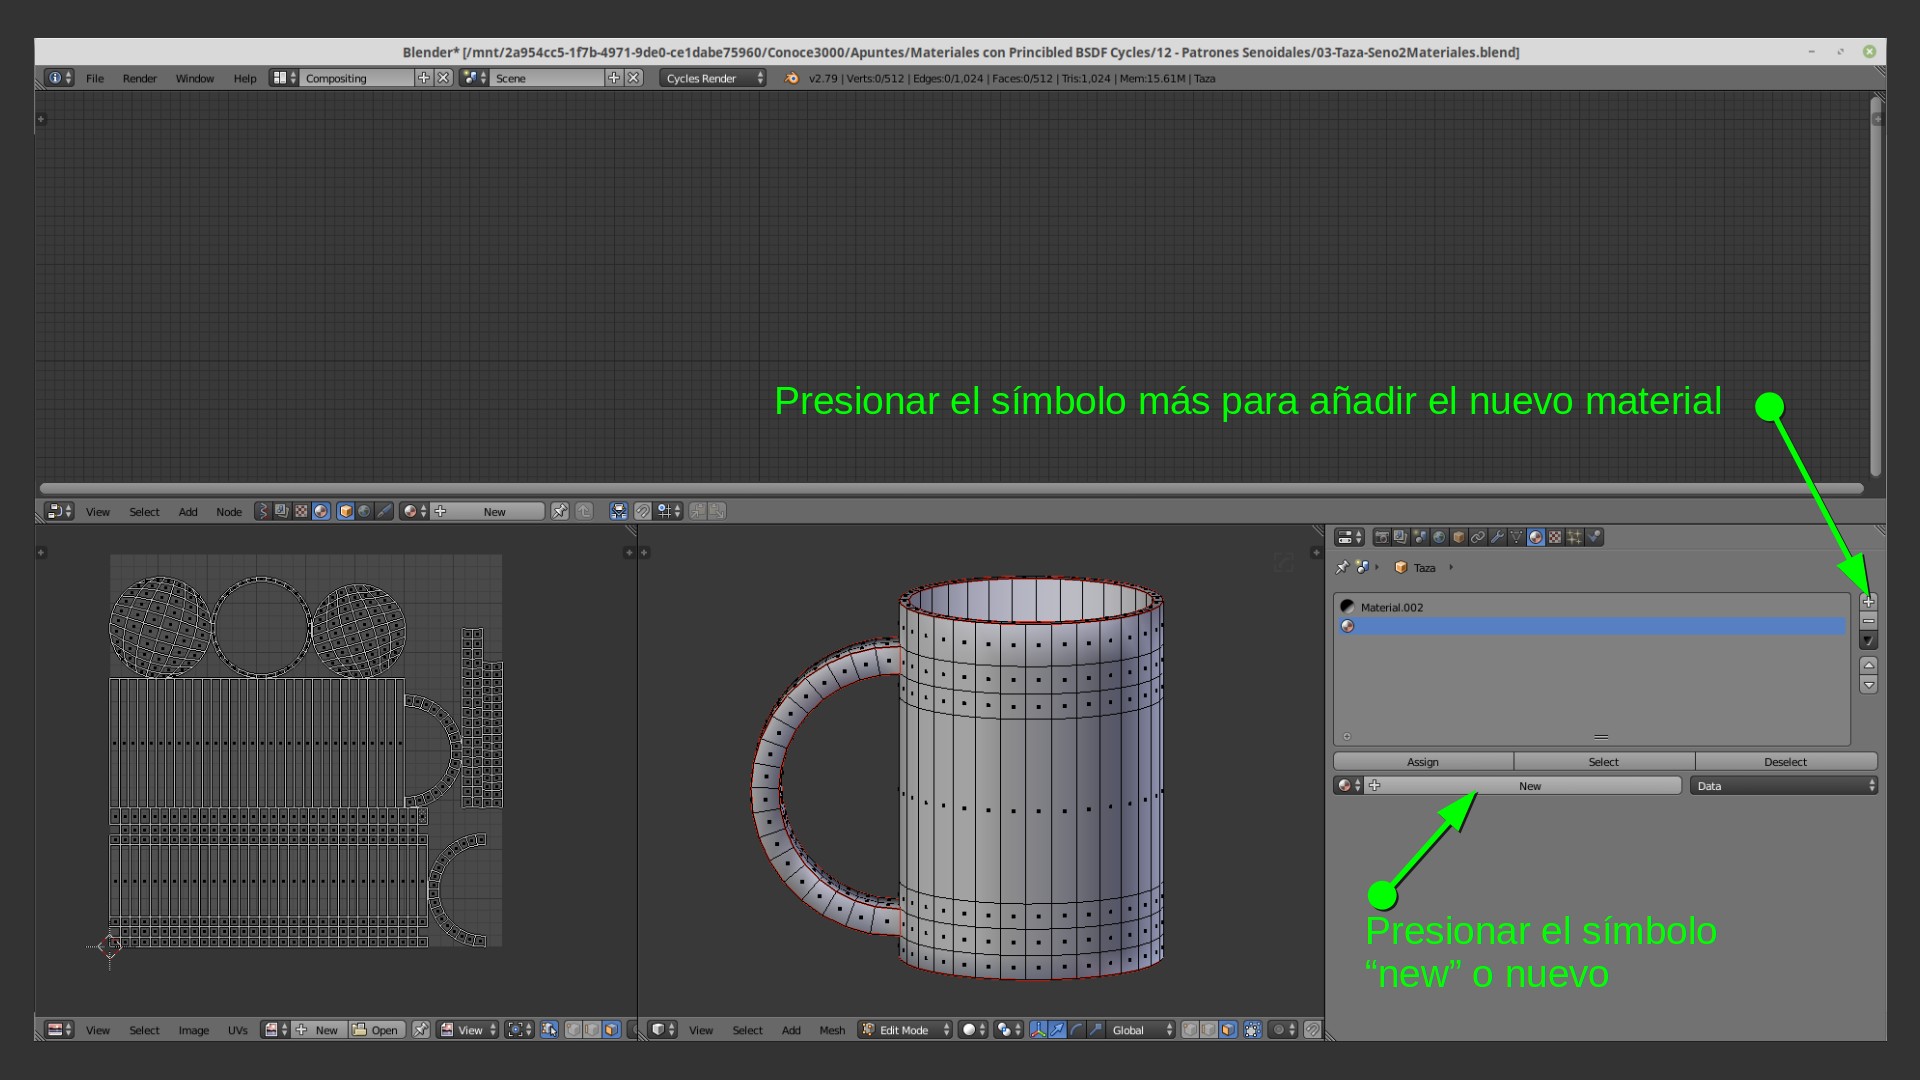The height and width of the screenshot is (1080, 1920).
Task: Click Open image button in UV editor
Action: pos(376,1030)
